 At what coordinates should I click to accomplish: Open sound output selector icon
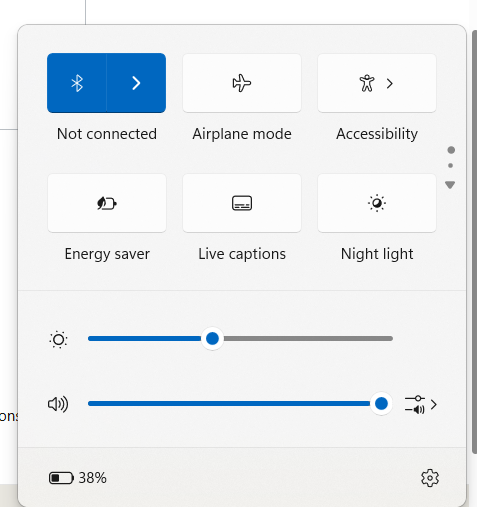click(x=415, y=405)
